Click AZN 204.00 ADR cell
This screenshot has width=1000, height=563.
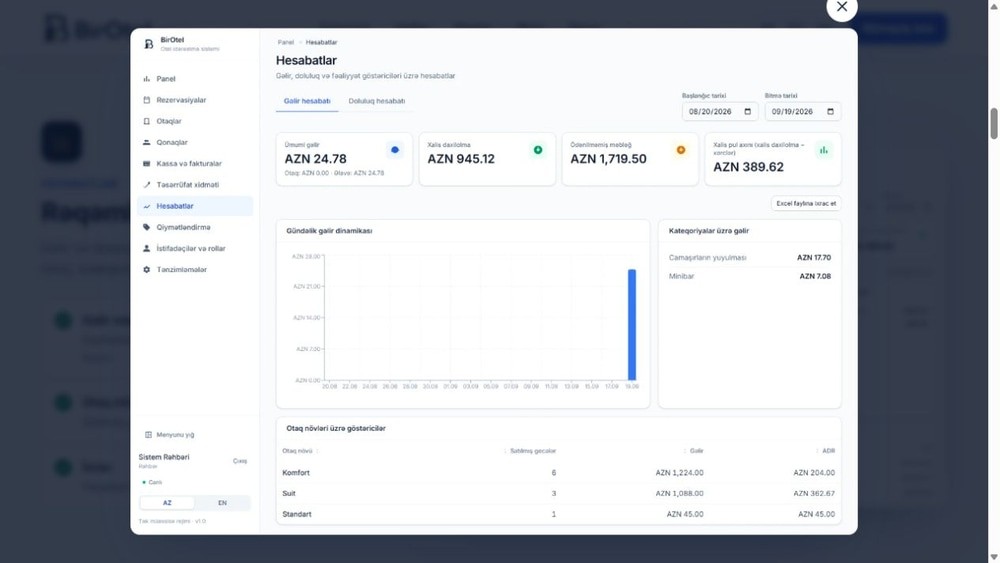[x=814, y=473]
